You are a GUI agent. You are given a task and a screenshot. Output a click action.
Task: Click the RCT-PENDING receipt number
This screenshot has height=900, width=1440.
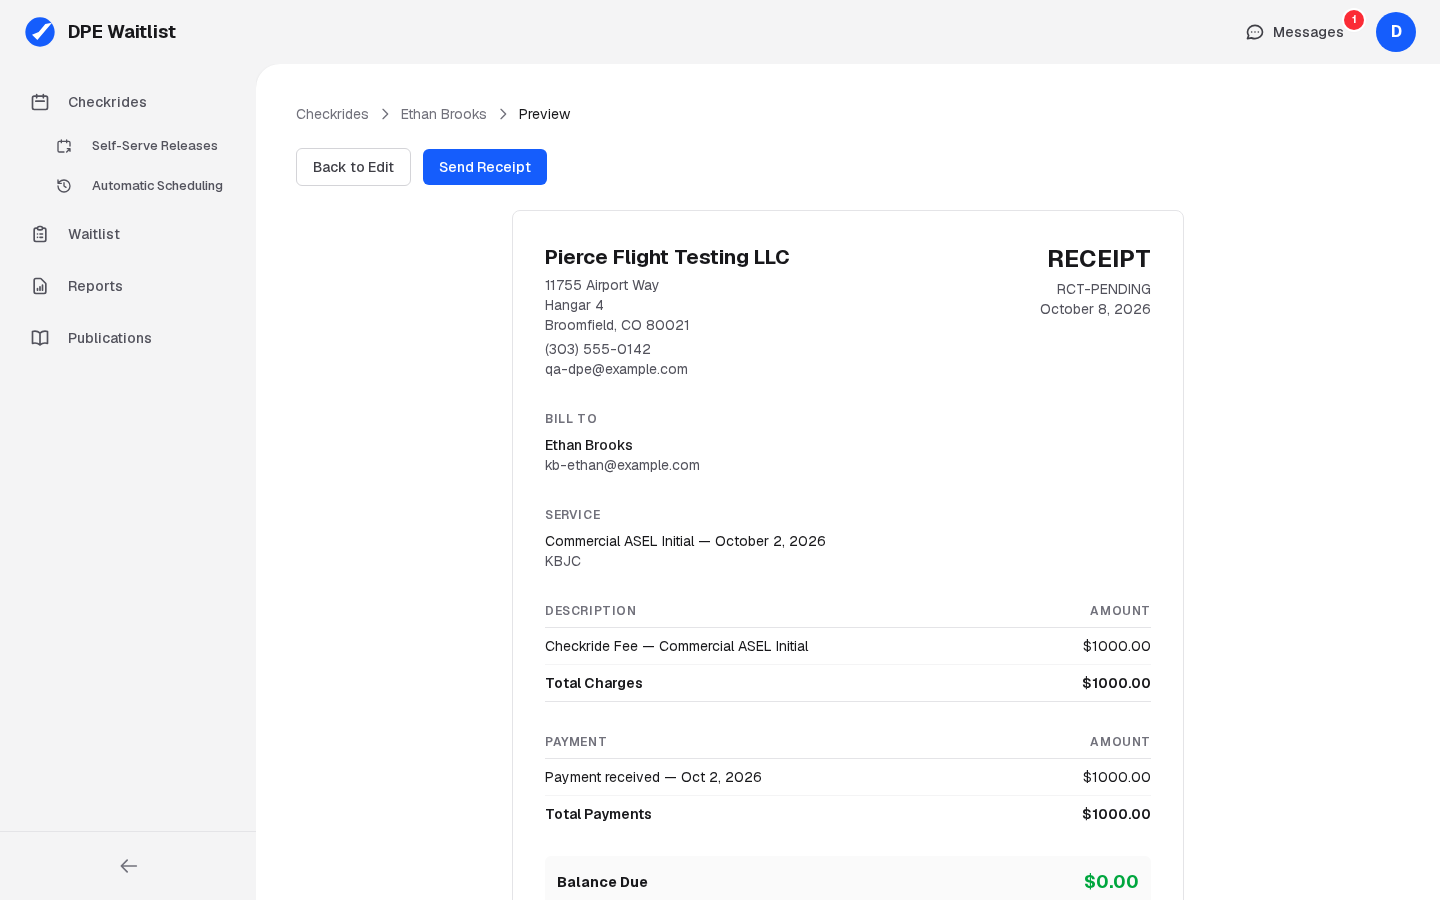tap(1104, 289)
